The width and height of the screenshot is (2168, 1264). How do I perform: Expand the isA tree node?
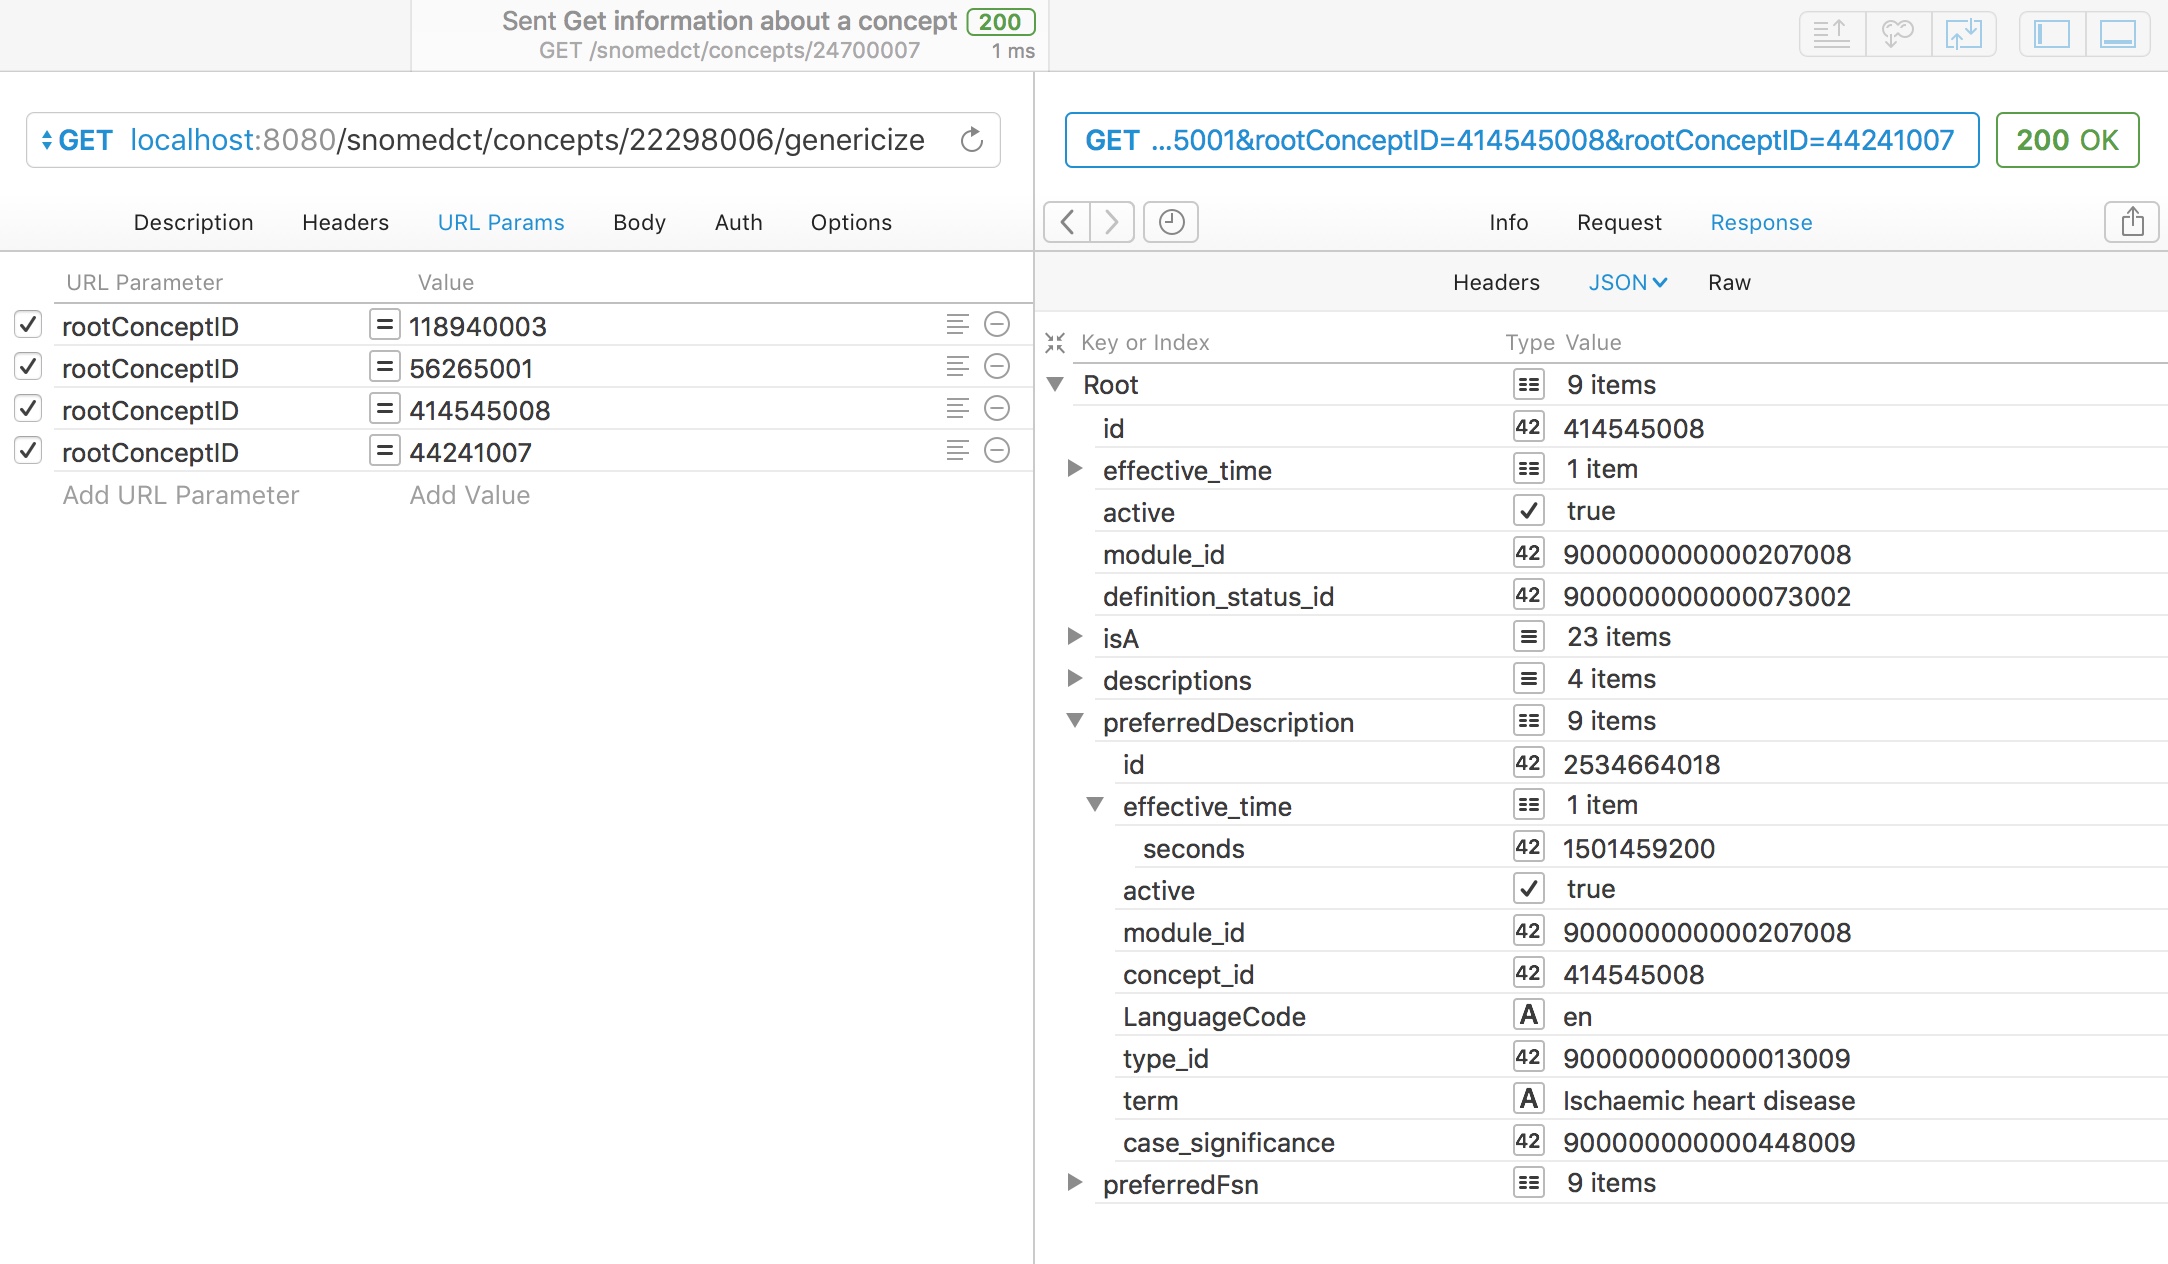point(1075,637)
